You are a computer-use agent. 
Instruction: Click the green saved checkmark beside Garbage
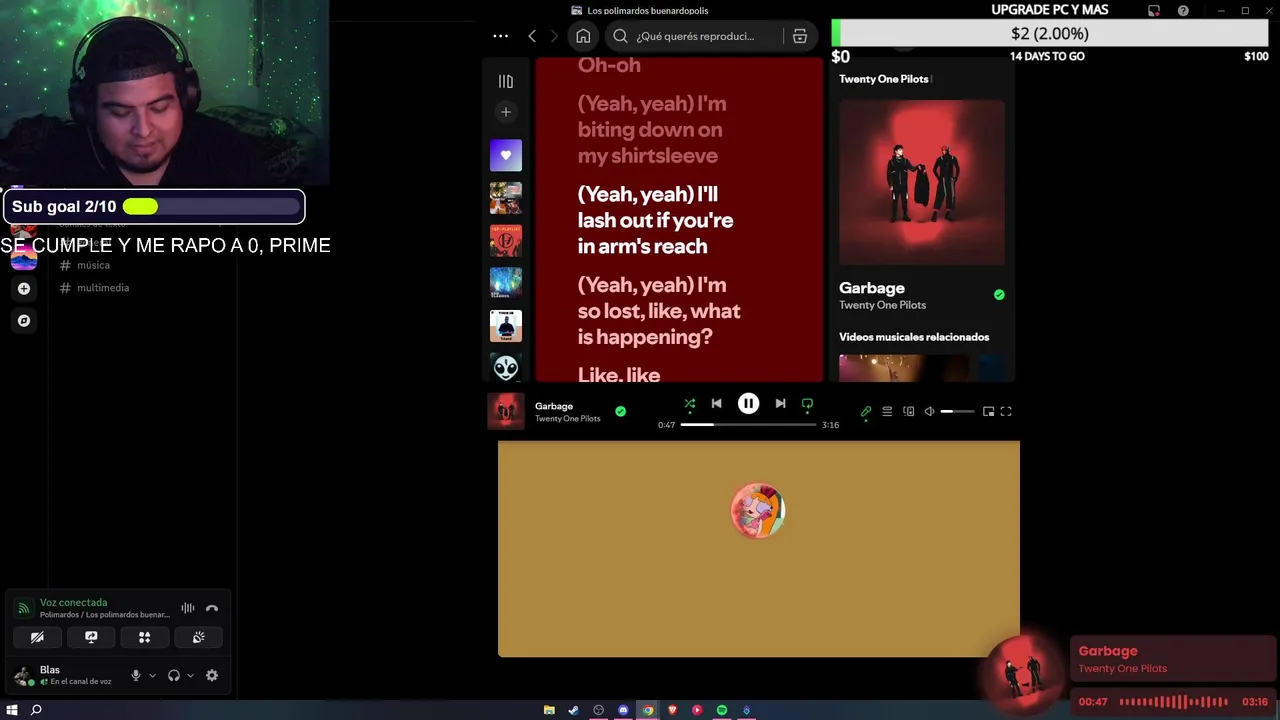tap(620, 411)
